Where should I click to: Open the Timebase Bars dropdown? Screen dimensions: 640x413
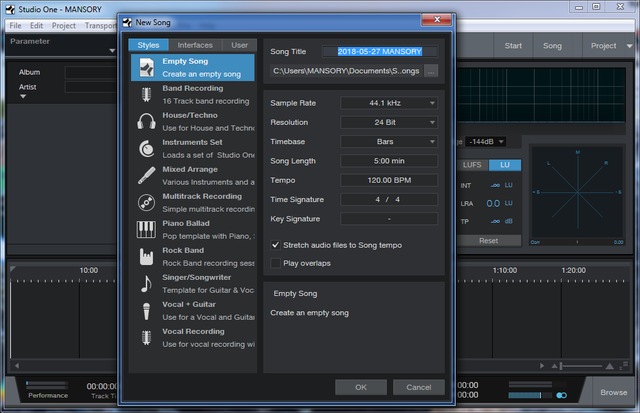(389, 141)
